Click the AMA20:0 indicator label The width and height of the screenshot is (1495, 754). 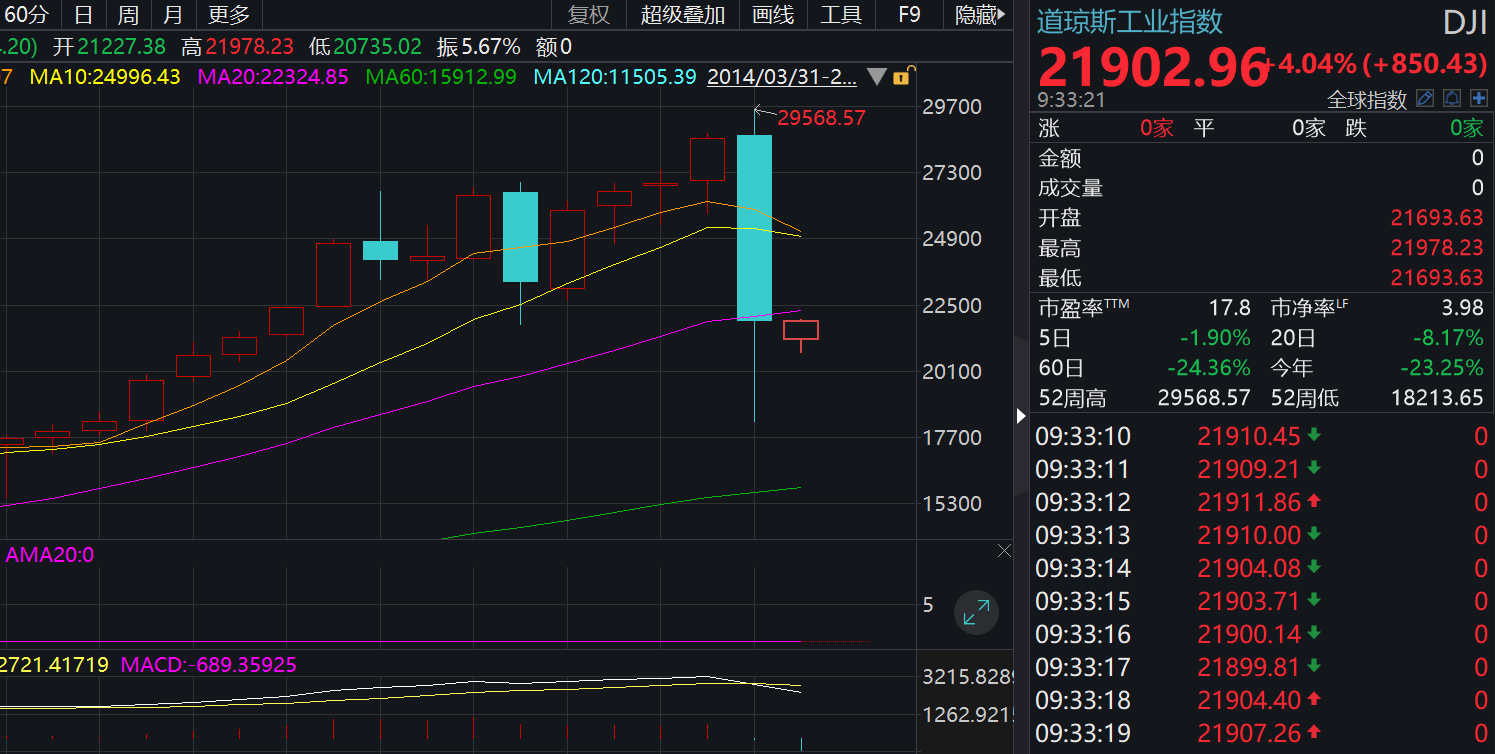50,554
